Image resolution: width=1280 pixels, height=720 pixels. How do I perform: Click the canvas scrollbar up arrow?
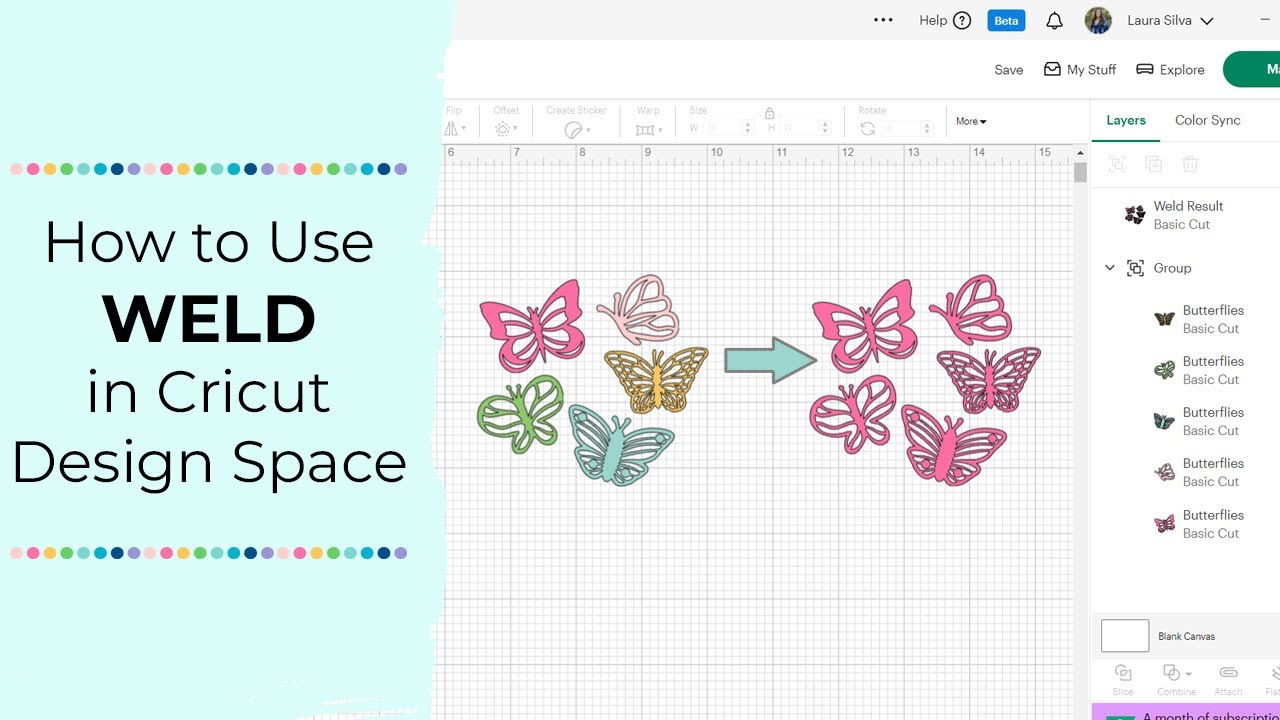[1080, 153]
